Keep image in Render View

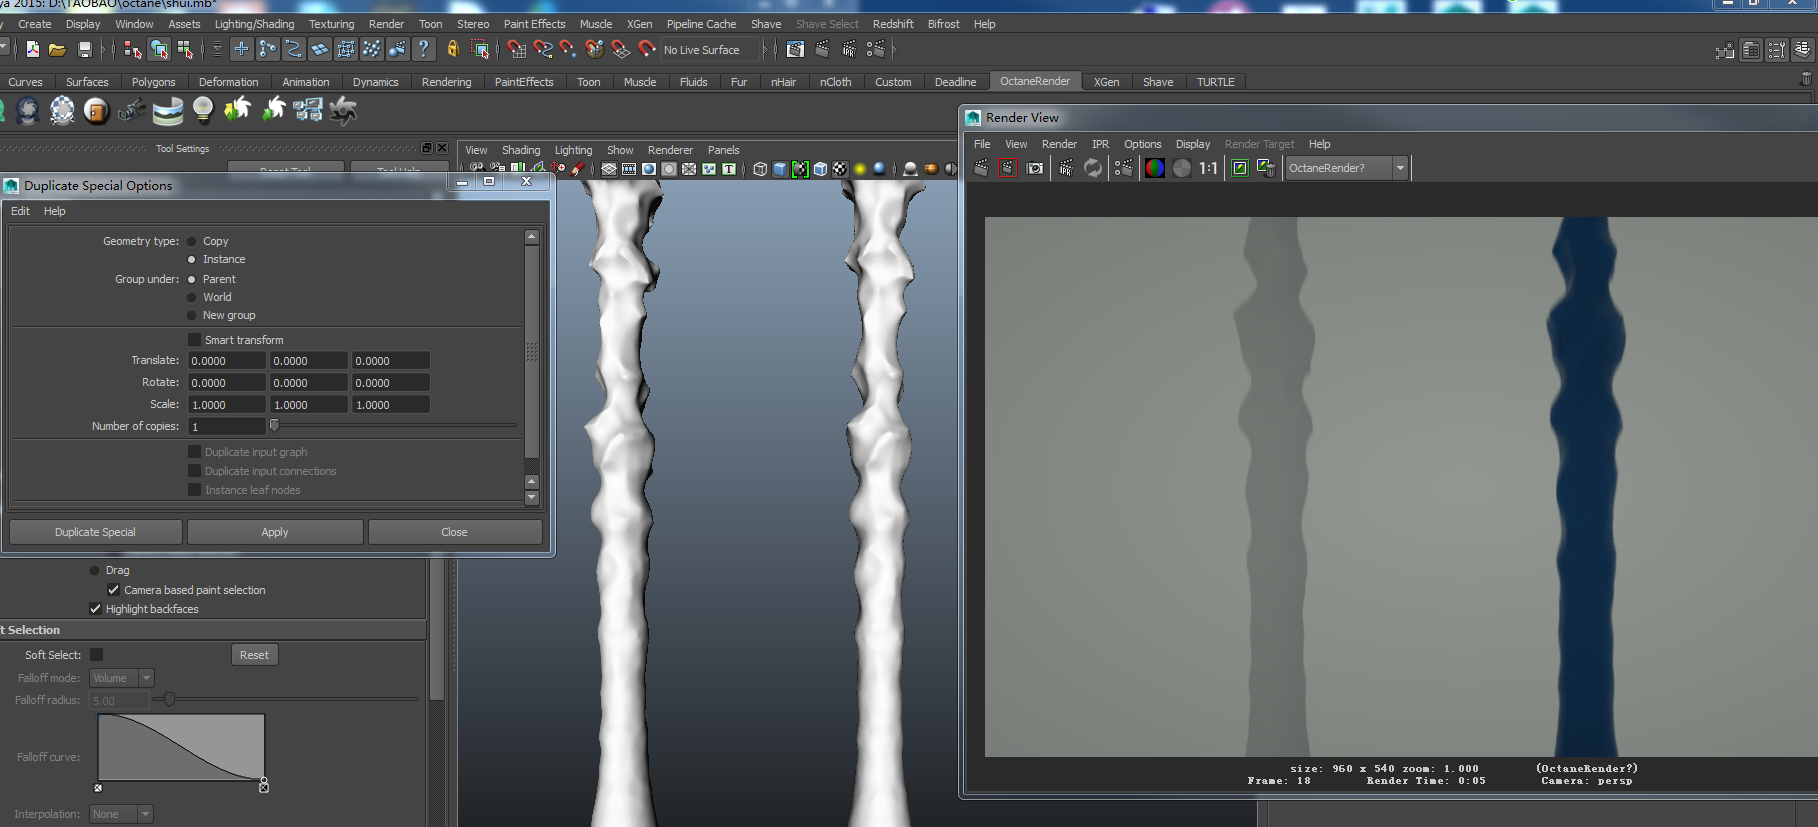(x=1240, y=168)
